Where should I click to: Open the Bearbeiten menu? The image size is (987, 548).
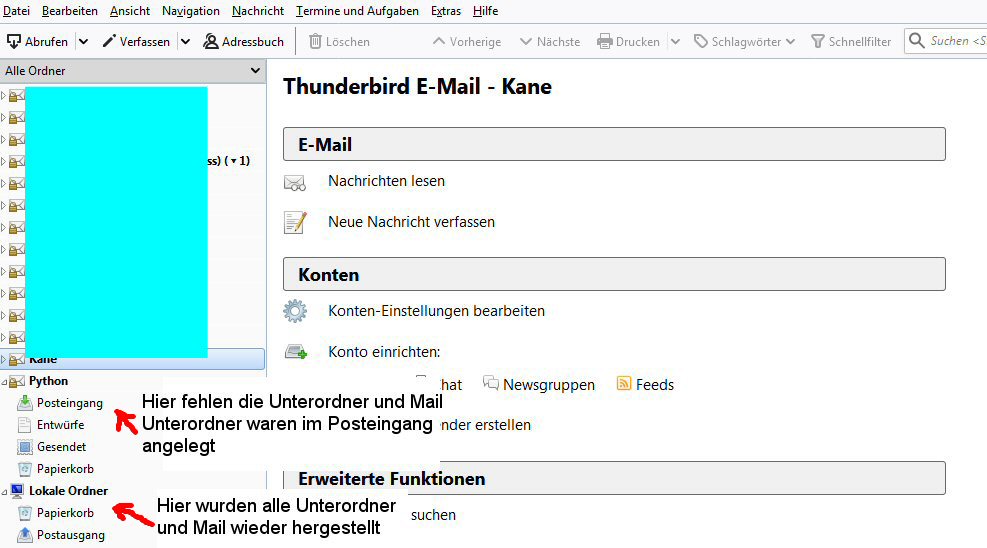click(x=69, y=11)
